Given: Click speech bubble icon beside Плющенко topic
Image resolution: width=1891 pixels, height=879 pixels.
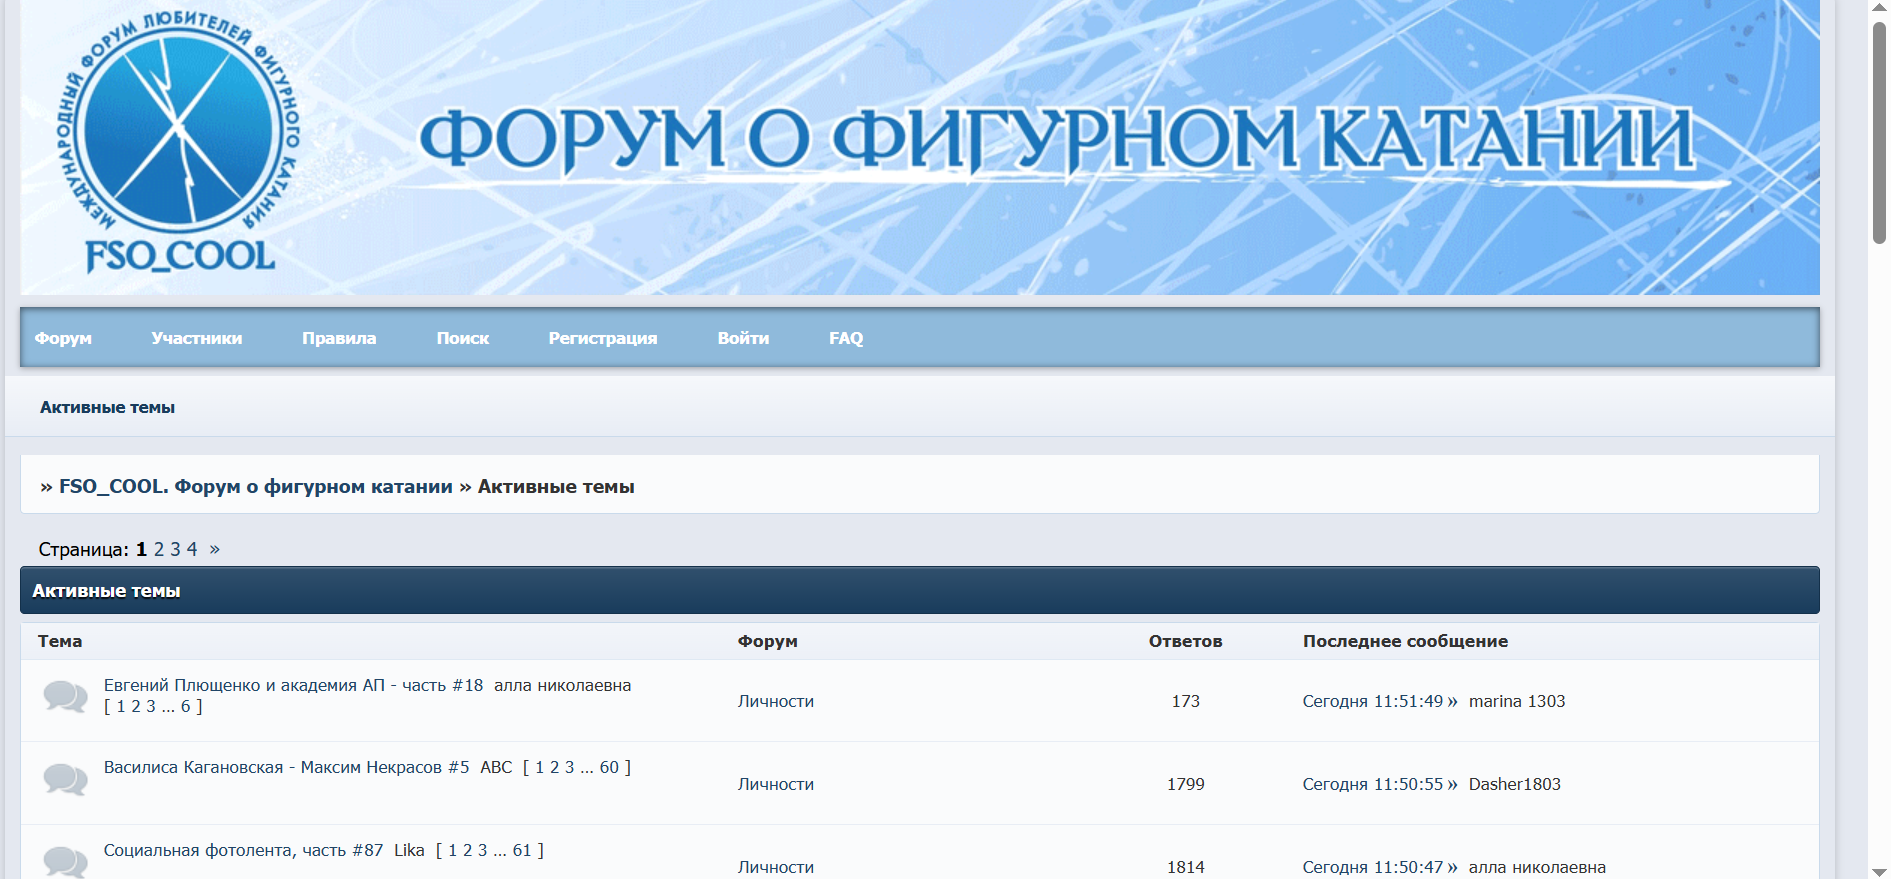Looking at the screenshot, I should (x=65, y=696).
